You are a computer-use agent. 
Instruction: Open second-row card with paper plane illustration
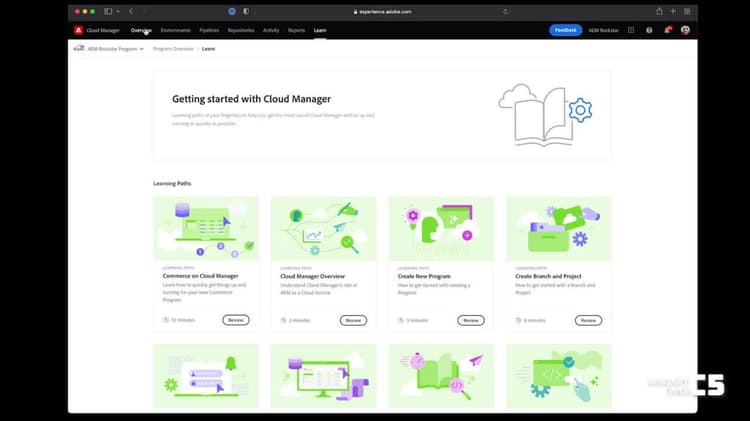click(x=441, y=377)
